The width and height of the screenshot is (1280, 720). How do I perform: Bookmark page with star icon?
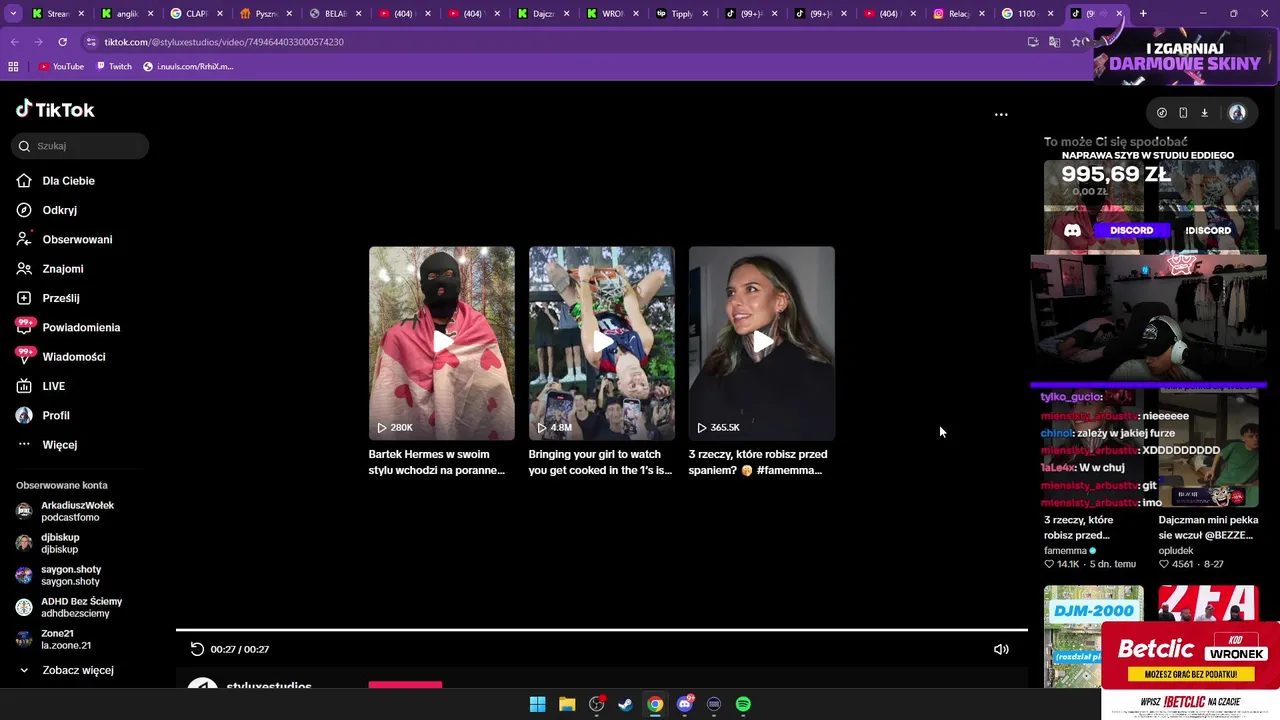point(1075,42)
